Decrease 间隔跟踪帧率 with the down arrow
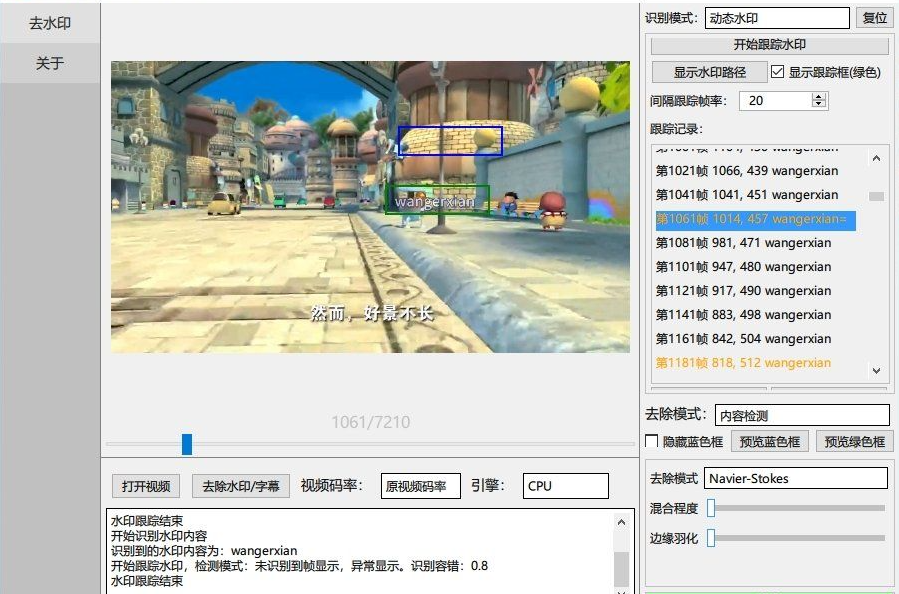The width and height of the screenshot is (899, 594). (x=819, y=105)
